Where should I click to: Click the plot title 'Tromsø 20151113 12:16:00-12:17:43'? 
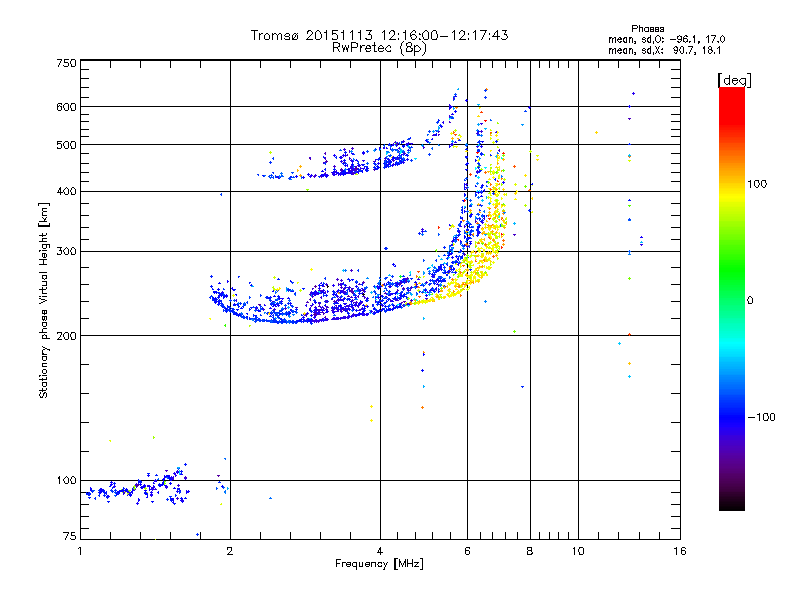pyautogui.click(x=379, y=35)
